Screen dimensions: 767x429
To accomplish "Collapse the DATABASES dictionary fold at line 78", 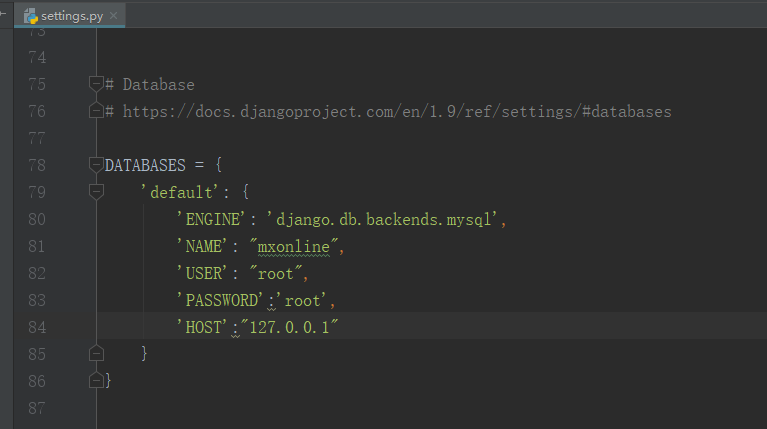I will 96,165.
